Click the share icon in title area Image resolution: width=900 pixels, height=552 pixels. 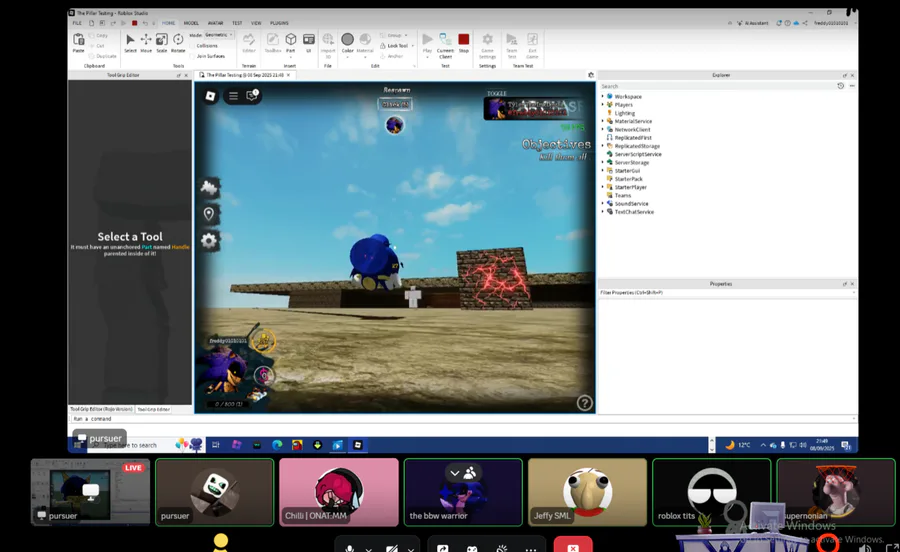tap(805, 23)
